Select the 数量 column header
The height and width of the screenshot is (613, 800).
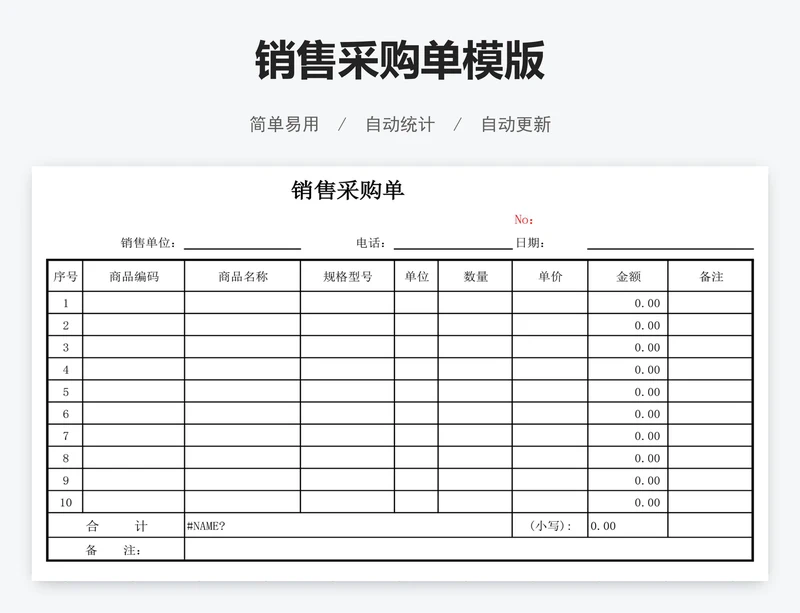[x=476, y=276]
